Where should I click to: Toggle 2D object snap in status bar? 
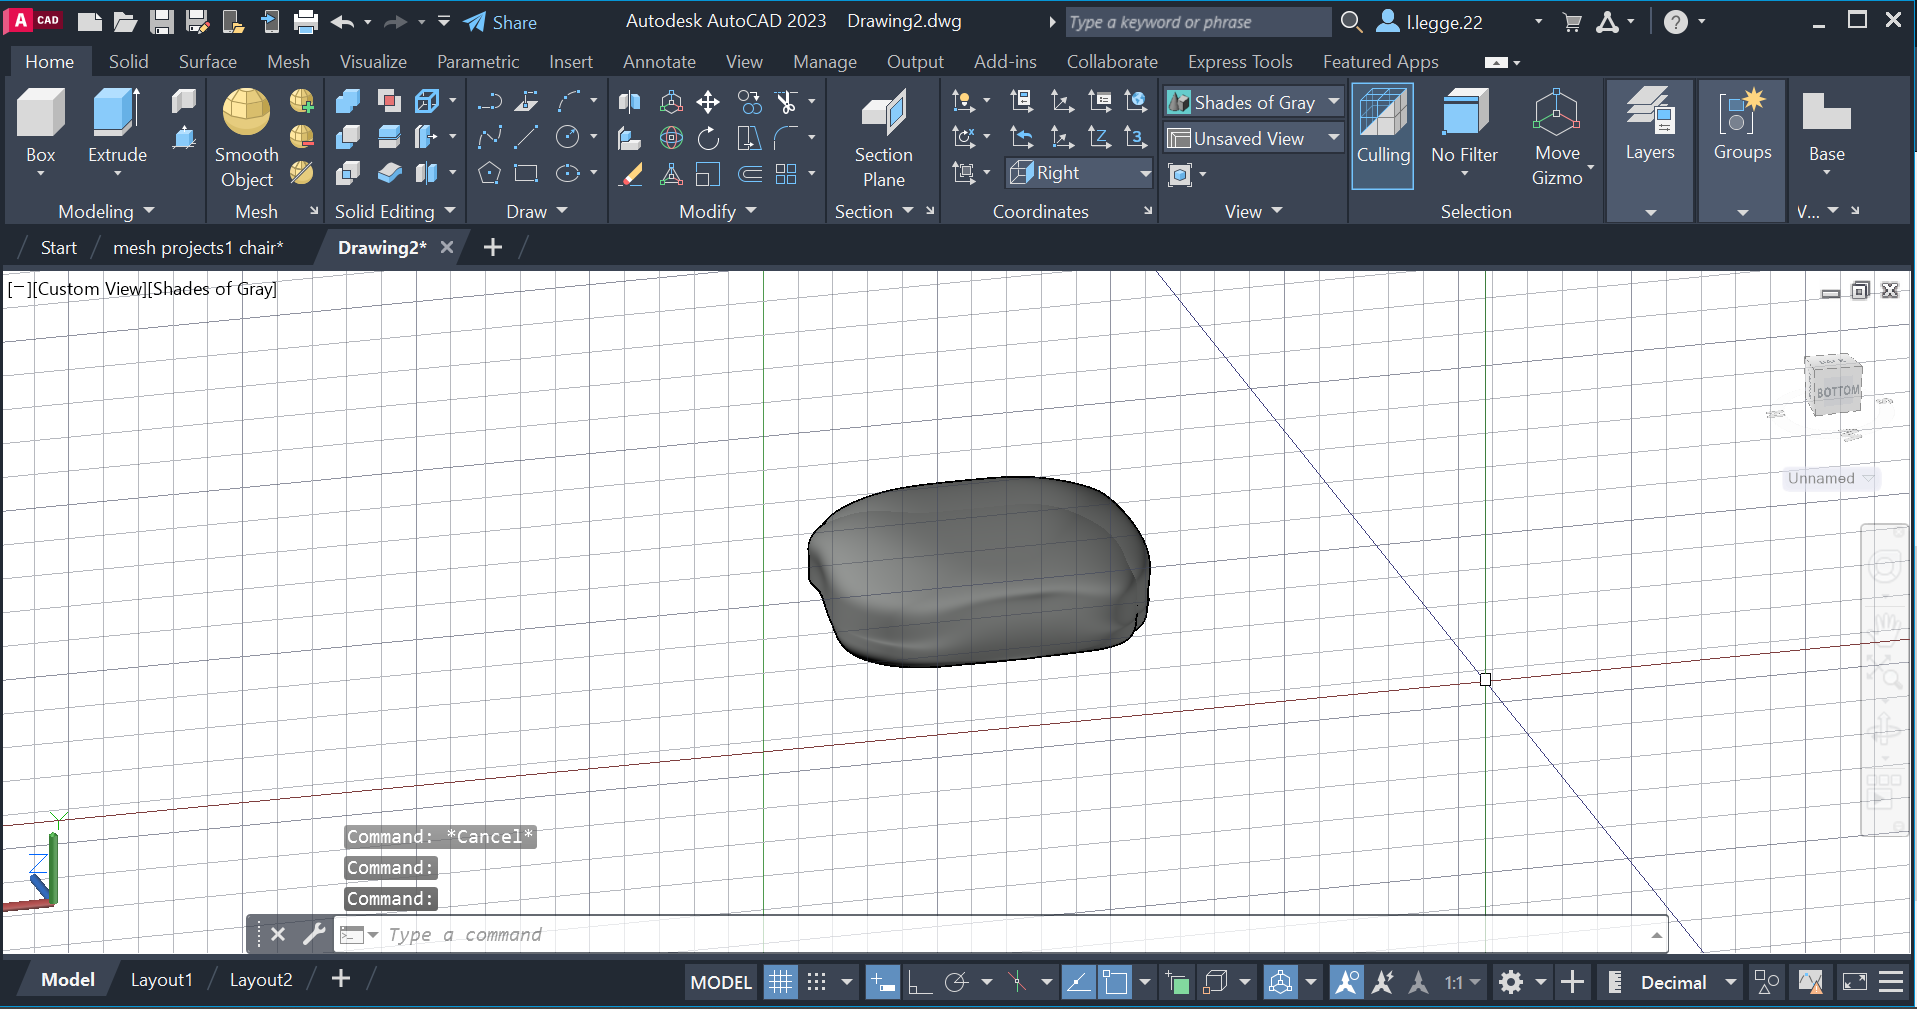click(x=1115, y=982)
